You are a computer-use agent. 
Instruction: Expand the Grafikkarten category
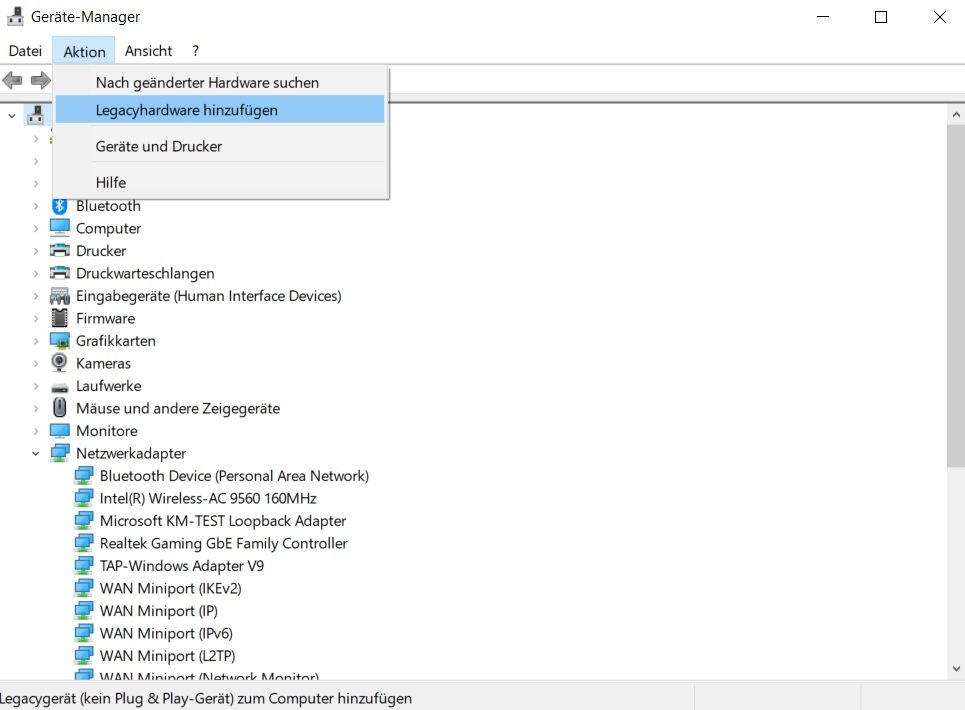(x=36, y=341)
